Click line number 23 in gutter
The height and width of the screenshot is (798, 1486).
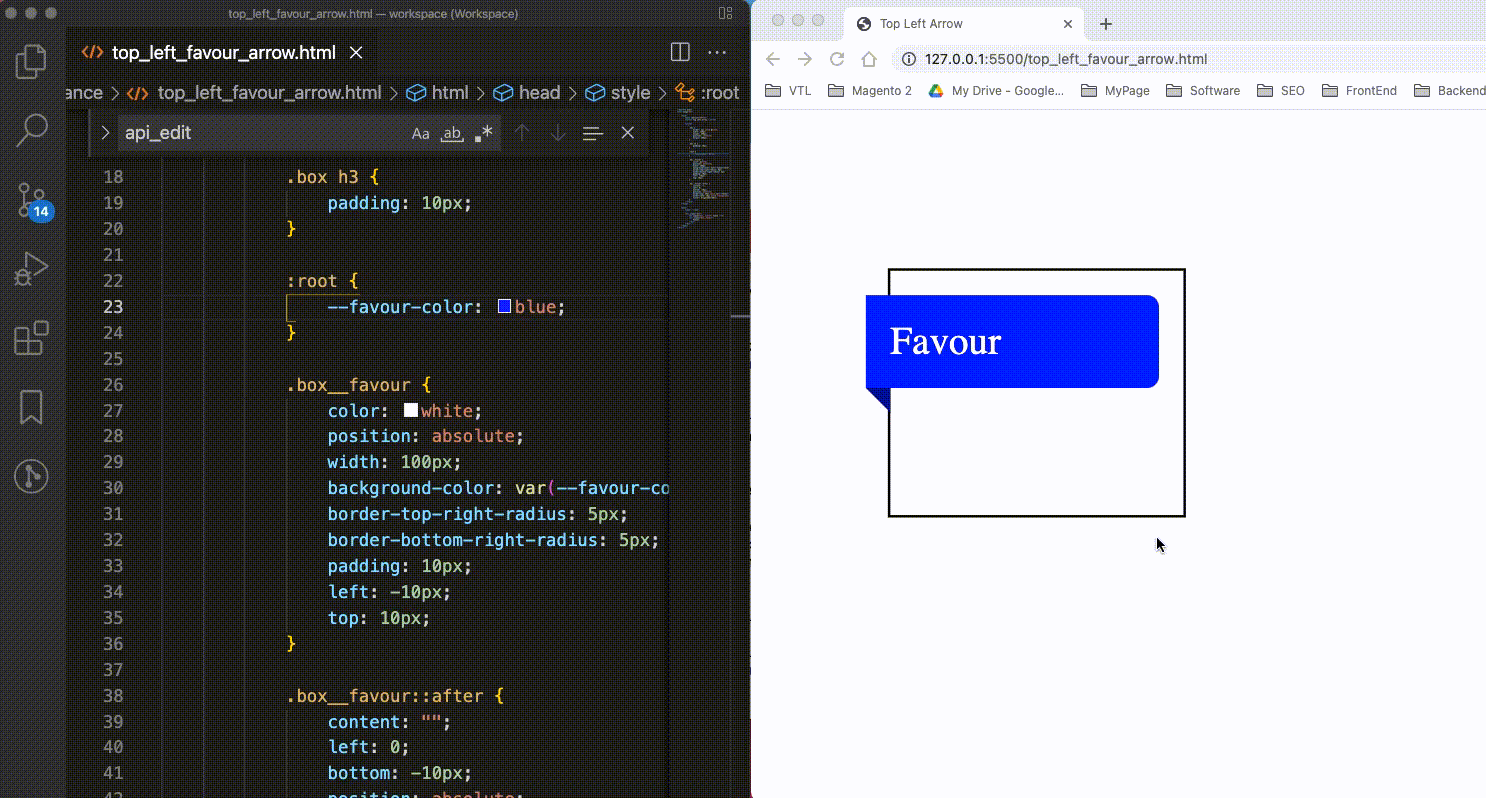tap(113, 307)
